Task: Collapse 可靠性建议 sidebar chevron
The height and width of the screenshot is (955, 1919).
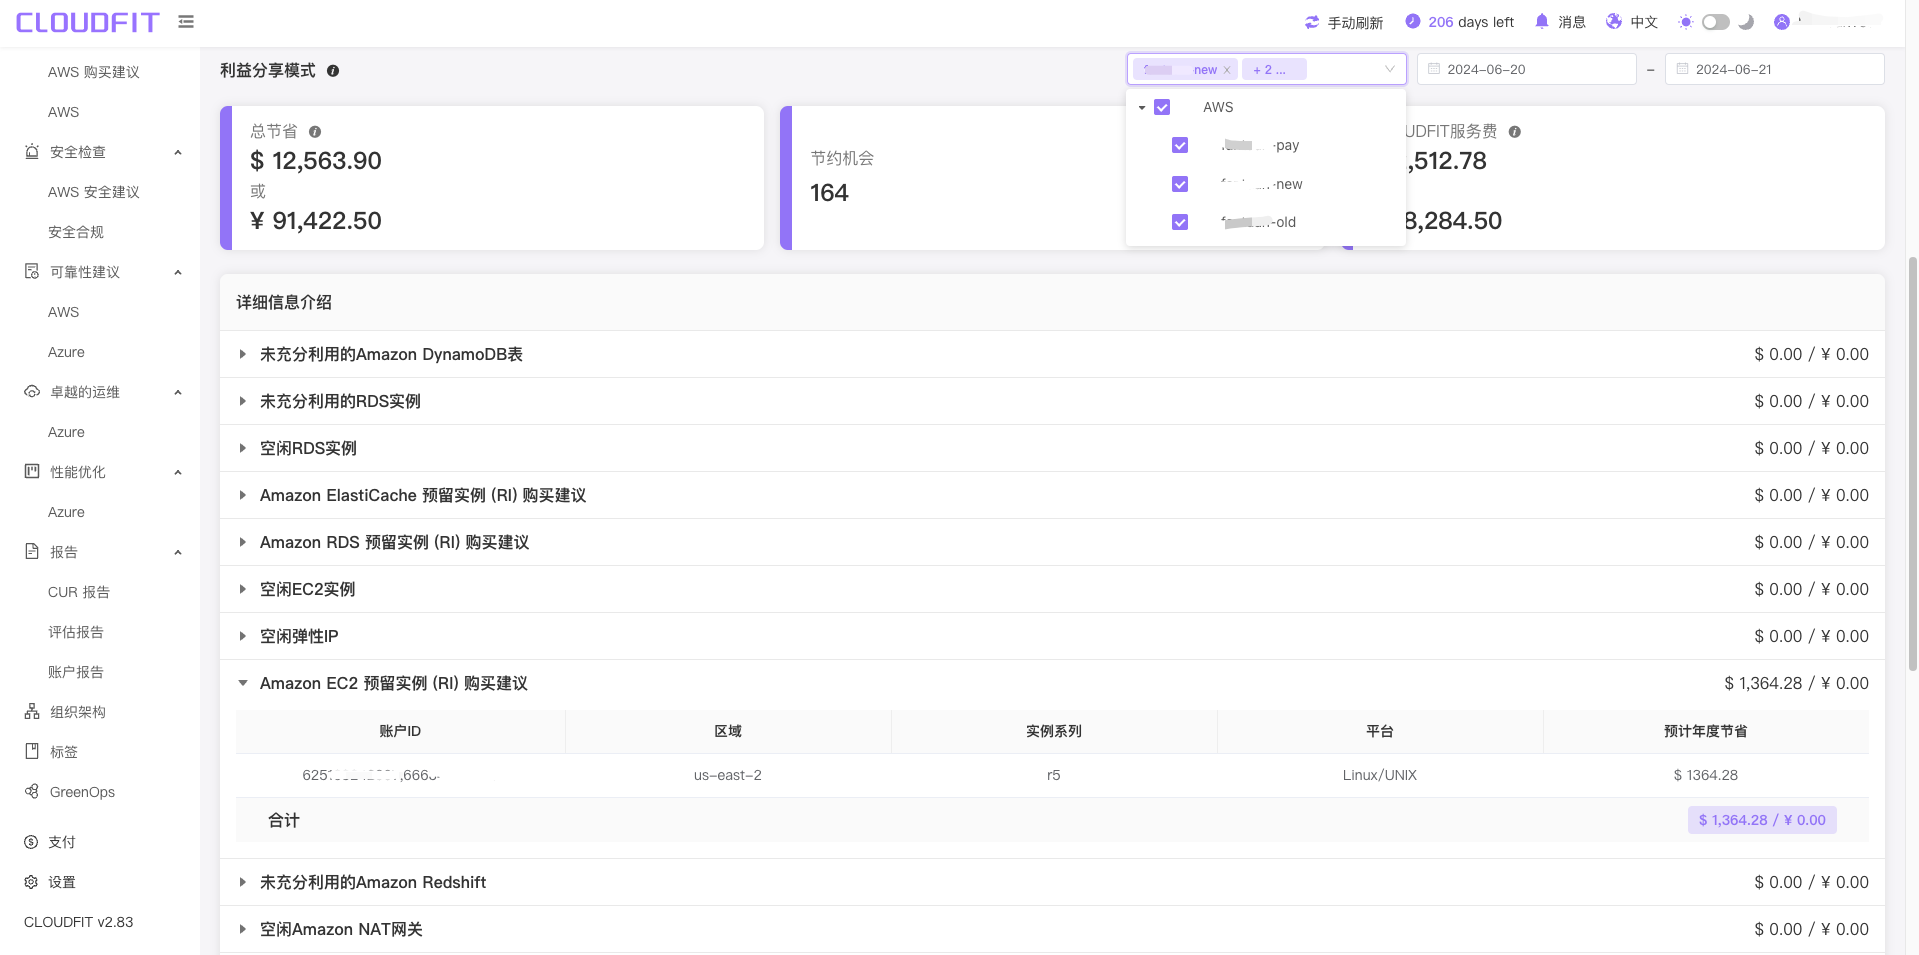Action: pos(178,272)
